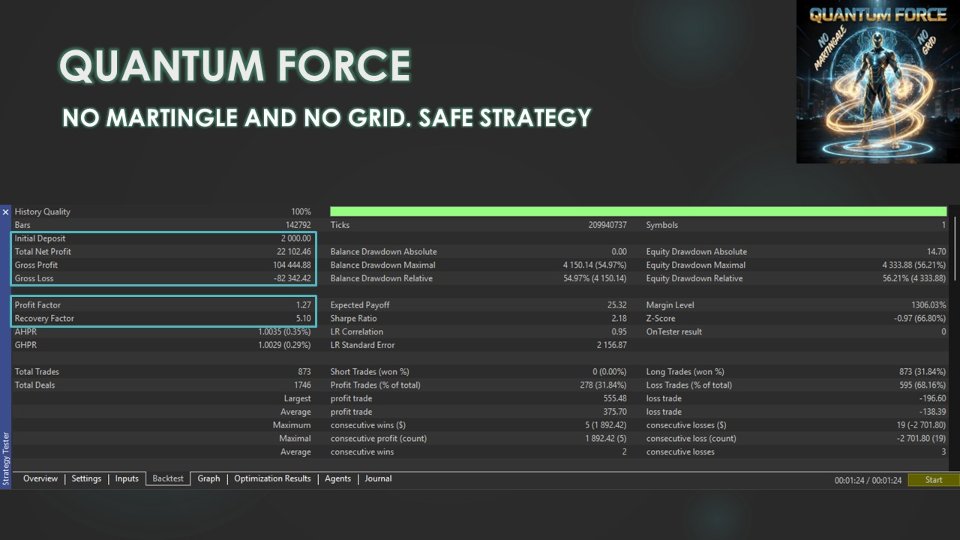This screenshot has height=540, width=960.
Task: Click the Strategy Tester vertical label
Action: pos(6,459)
